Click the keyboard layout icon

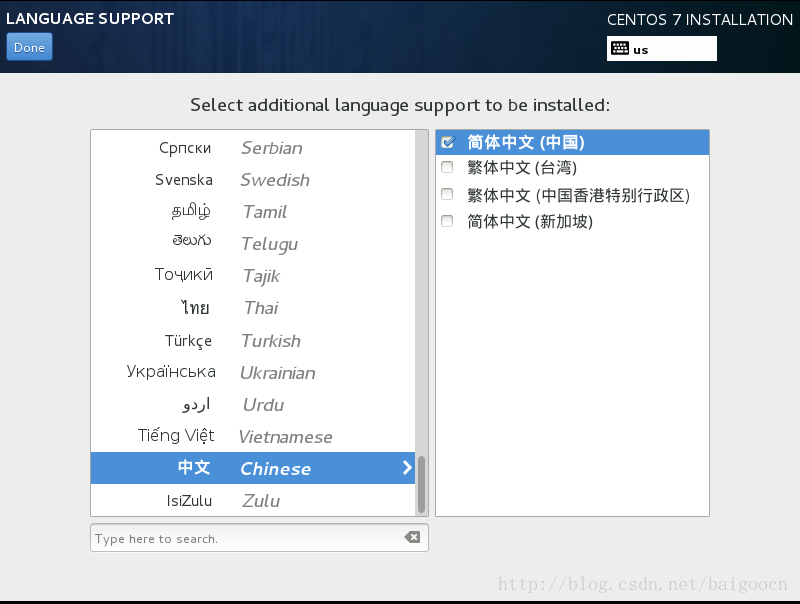click(619, 49)
